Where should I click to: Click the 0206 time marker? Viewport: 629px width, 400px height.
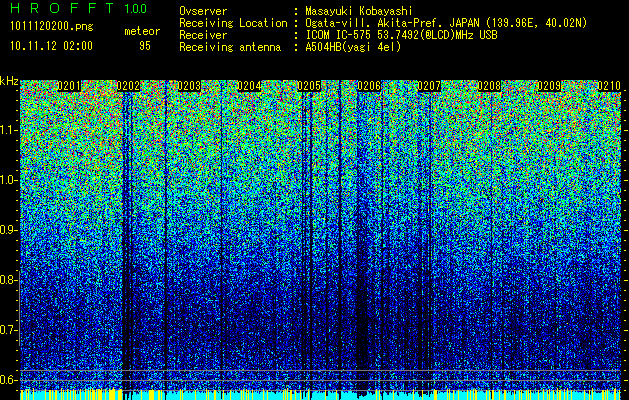coord(369,86)
